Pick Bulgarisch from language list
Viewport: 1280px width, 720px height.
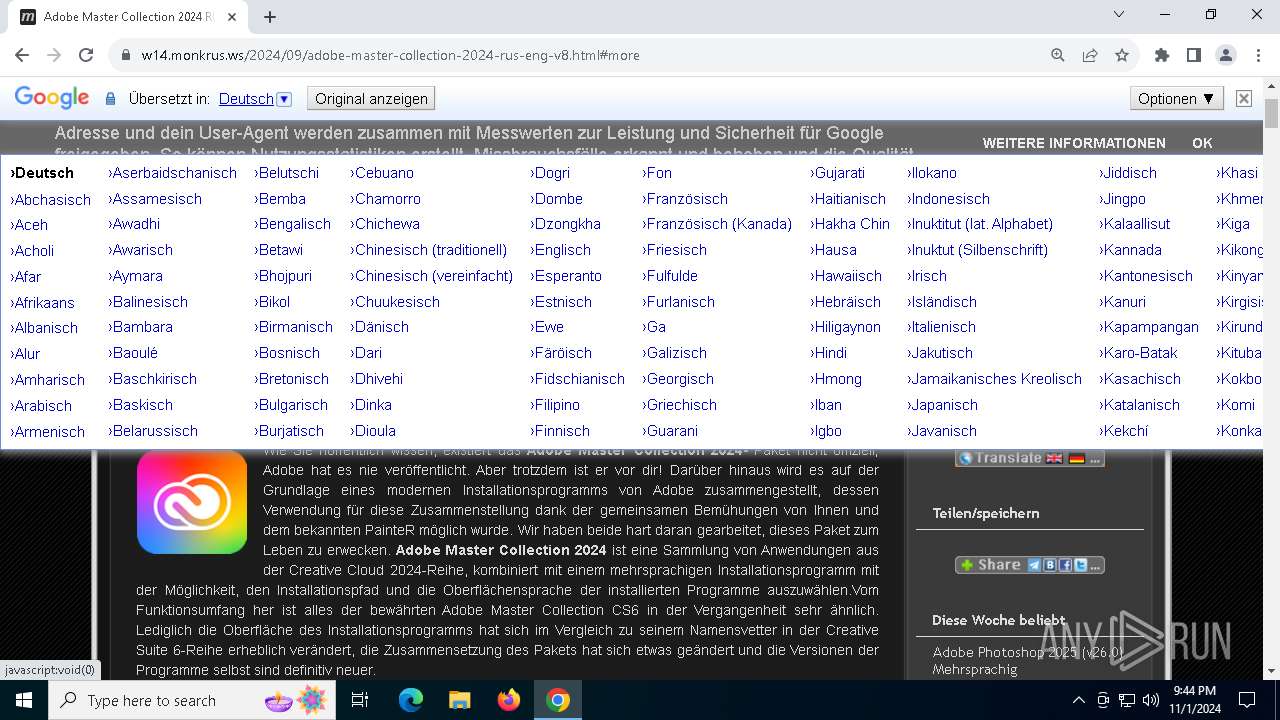tap(291, 405)
